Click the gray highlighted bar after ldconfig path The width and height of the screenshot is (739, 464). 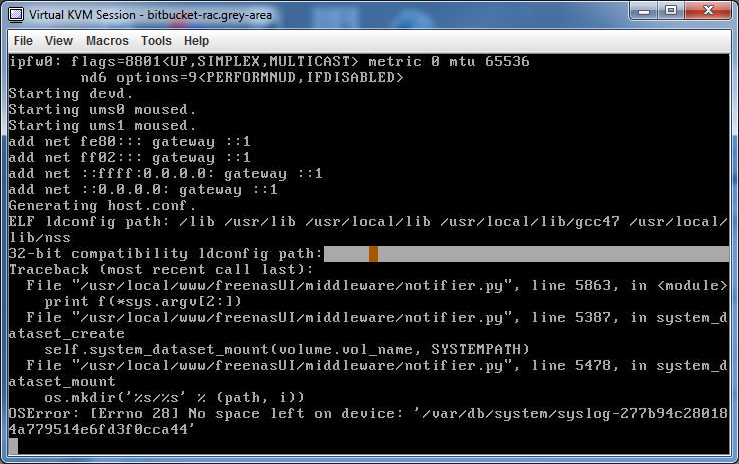[526, 253]
